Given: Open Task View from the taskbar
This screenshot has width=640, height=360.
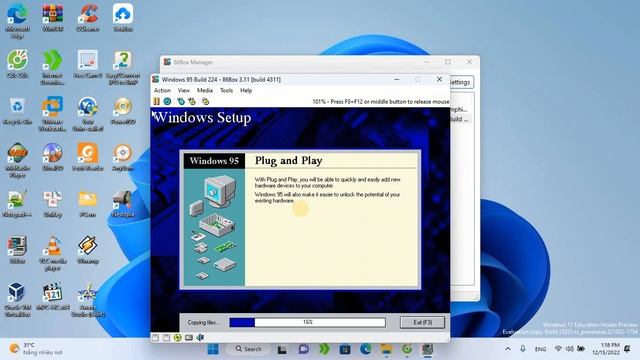Looking at the screenshot, I should tap(282, 349).
